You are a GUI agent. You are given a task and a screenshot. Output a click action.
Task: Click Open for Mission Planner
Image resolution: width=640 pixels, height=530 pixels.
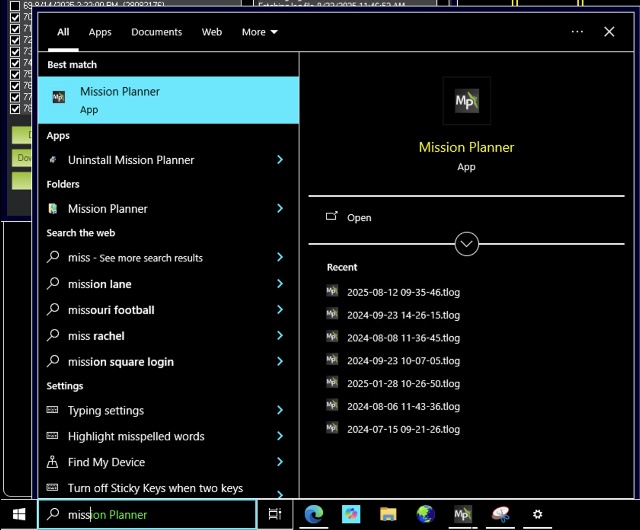pyautogui.click(x=358, y=217)
